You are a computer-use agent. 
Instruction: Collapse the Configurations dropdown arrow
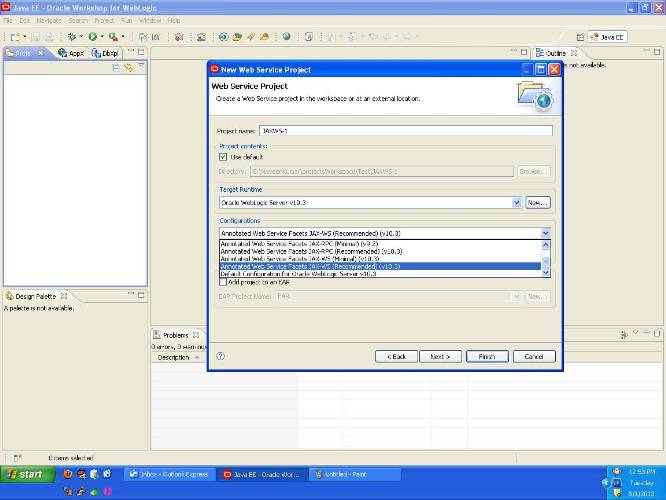coord(545,233)
